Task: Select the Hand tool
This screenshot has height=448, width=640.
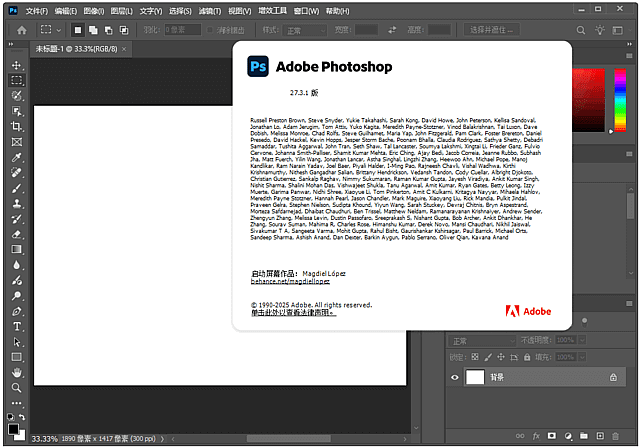Action: click(16, 372)
